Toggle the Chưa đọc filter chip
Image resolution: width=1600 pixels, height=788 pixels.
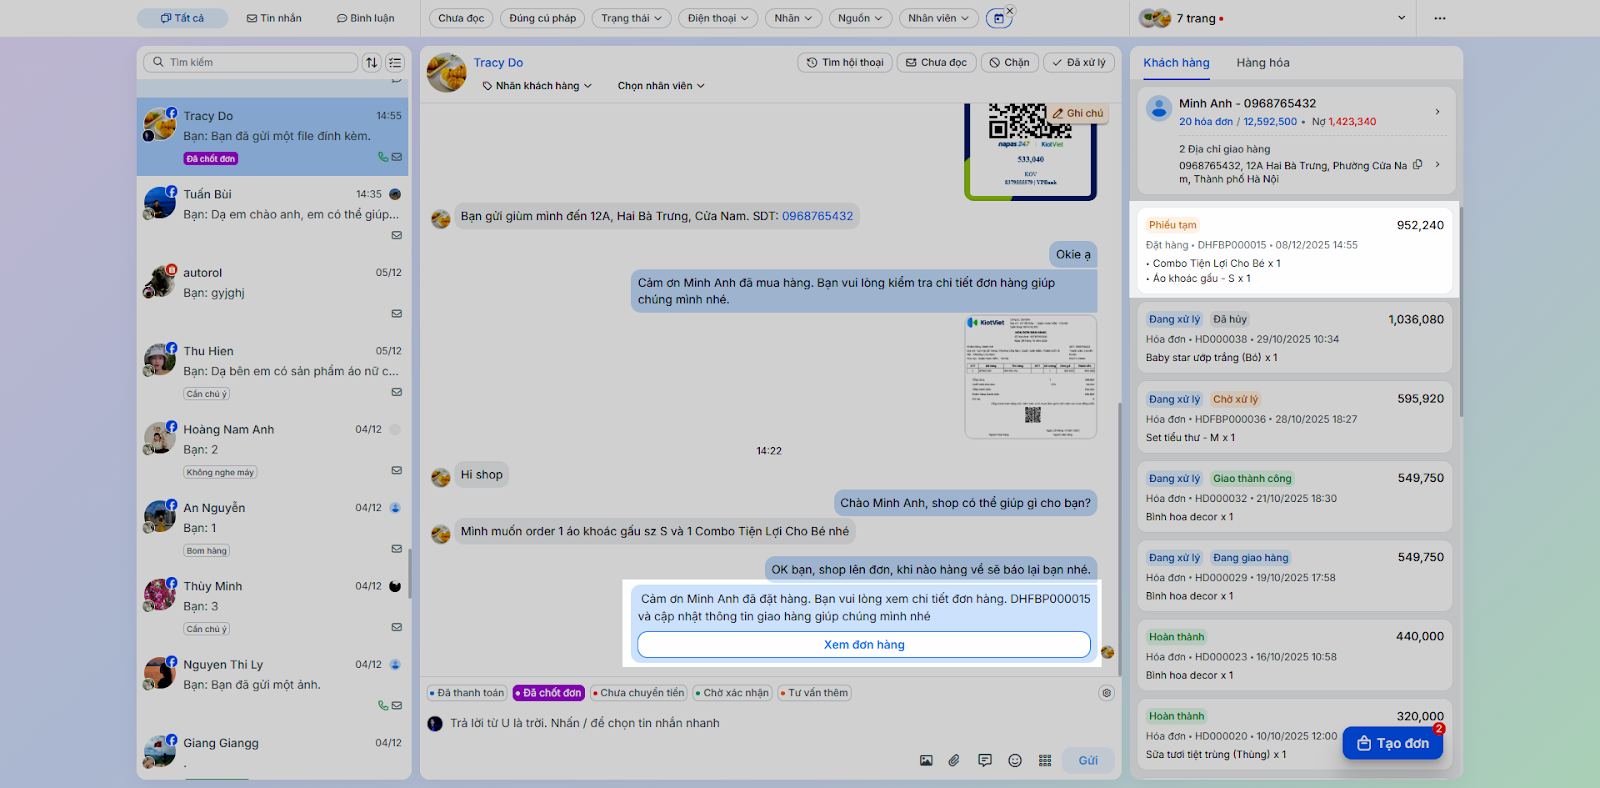[x=461, y=18]
